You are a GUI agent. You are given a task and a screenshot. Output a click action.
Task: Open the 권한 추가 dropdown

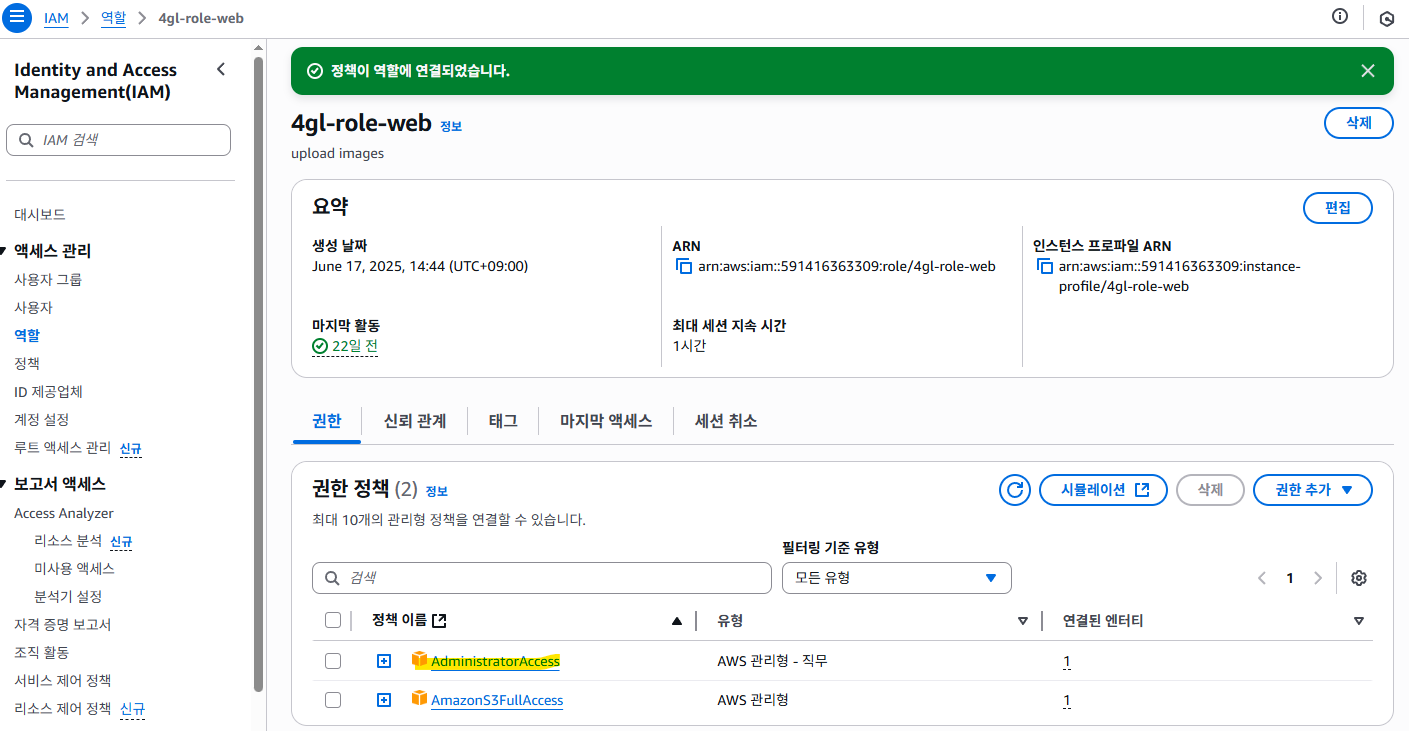[1312, 490]
